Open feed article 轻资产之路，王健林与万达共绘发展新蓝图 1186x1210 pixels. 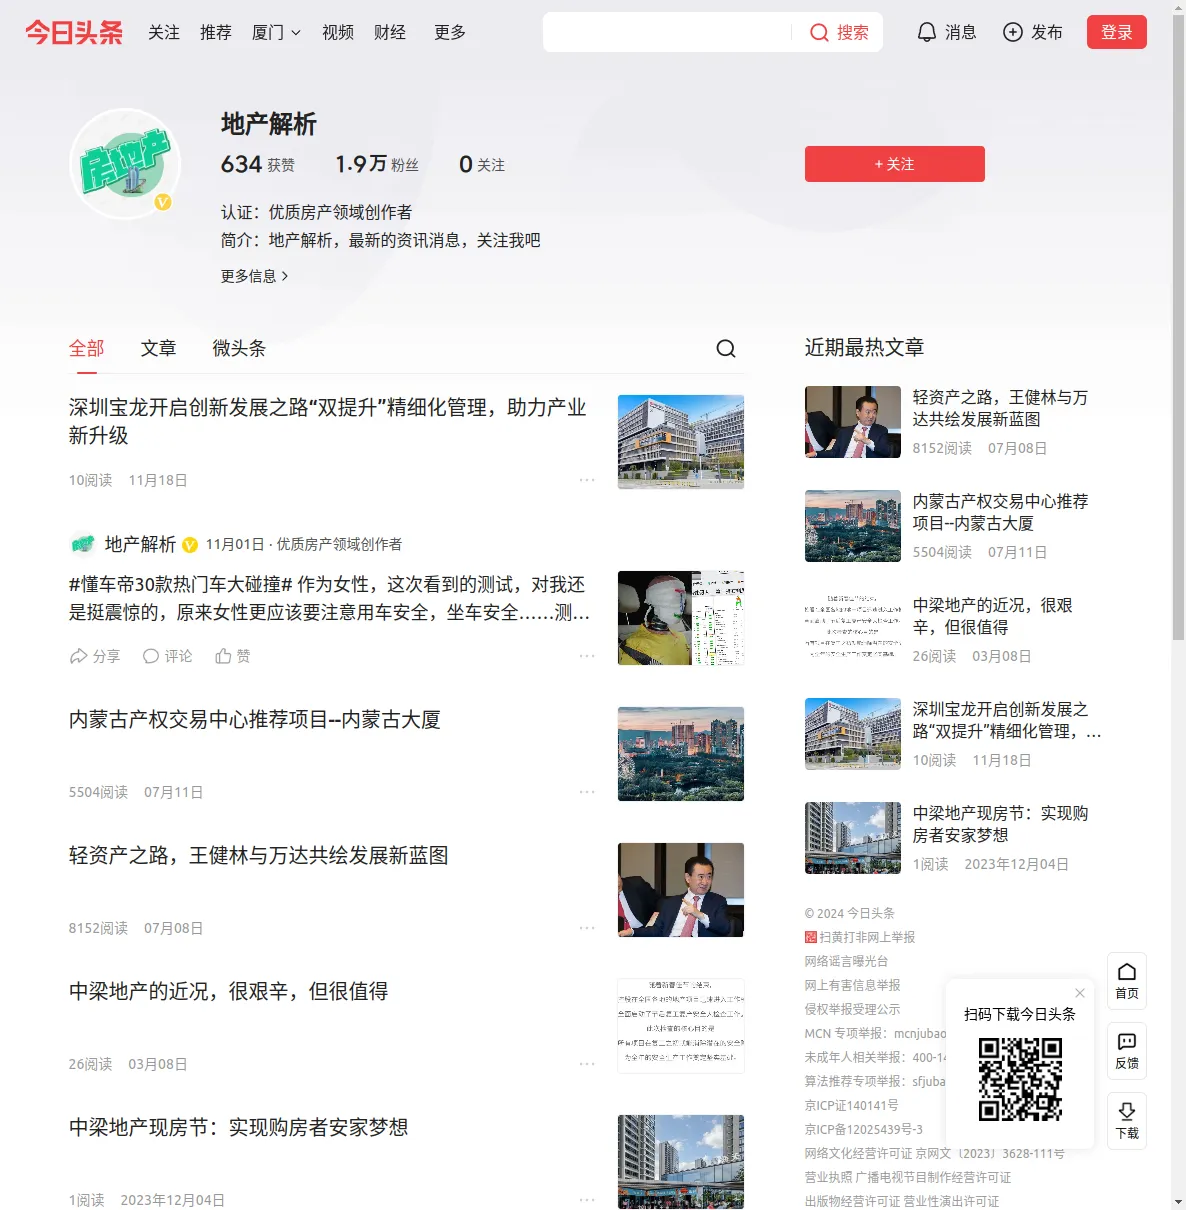tap(259, 856)
